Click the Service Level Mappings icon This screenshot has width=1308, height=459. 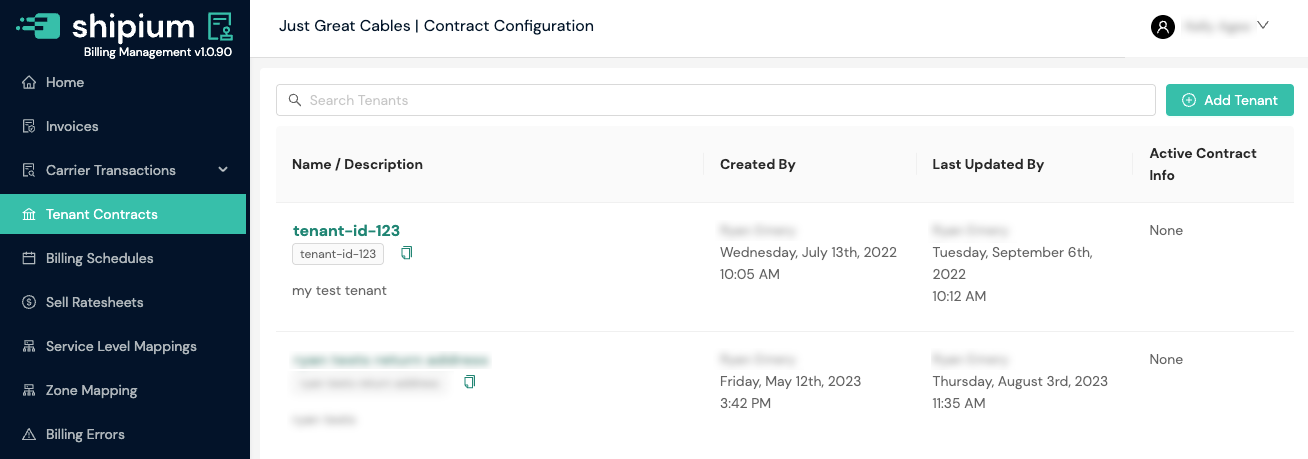click(29, 346)
